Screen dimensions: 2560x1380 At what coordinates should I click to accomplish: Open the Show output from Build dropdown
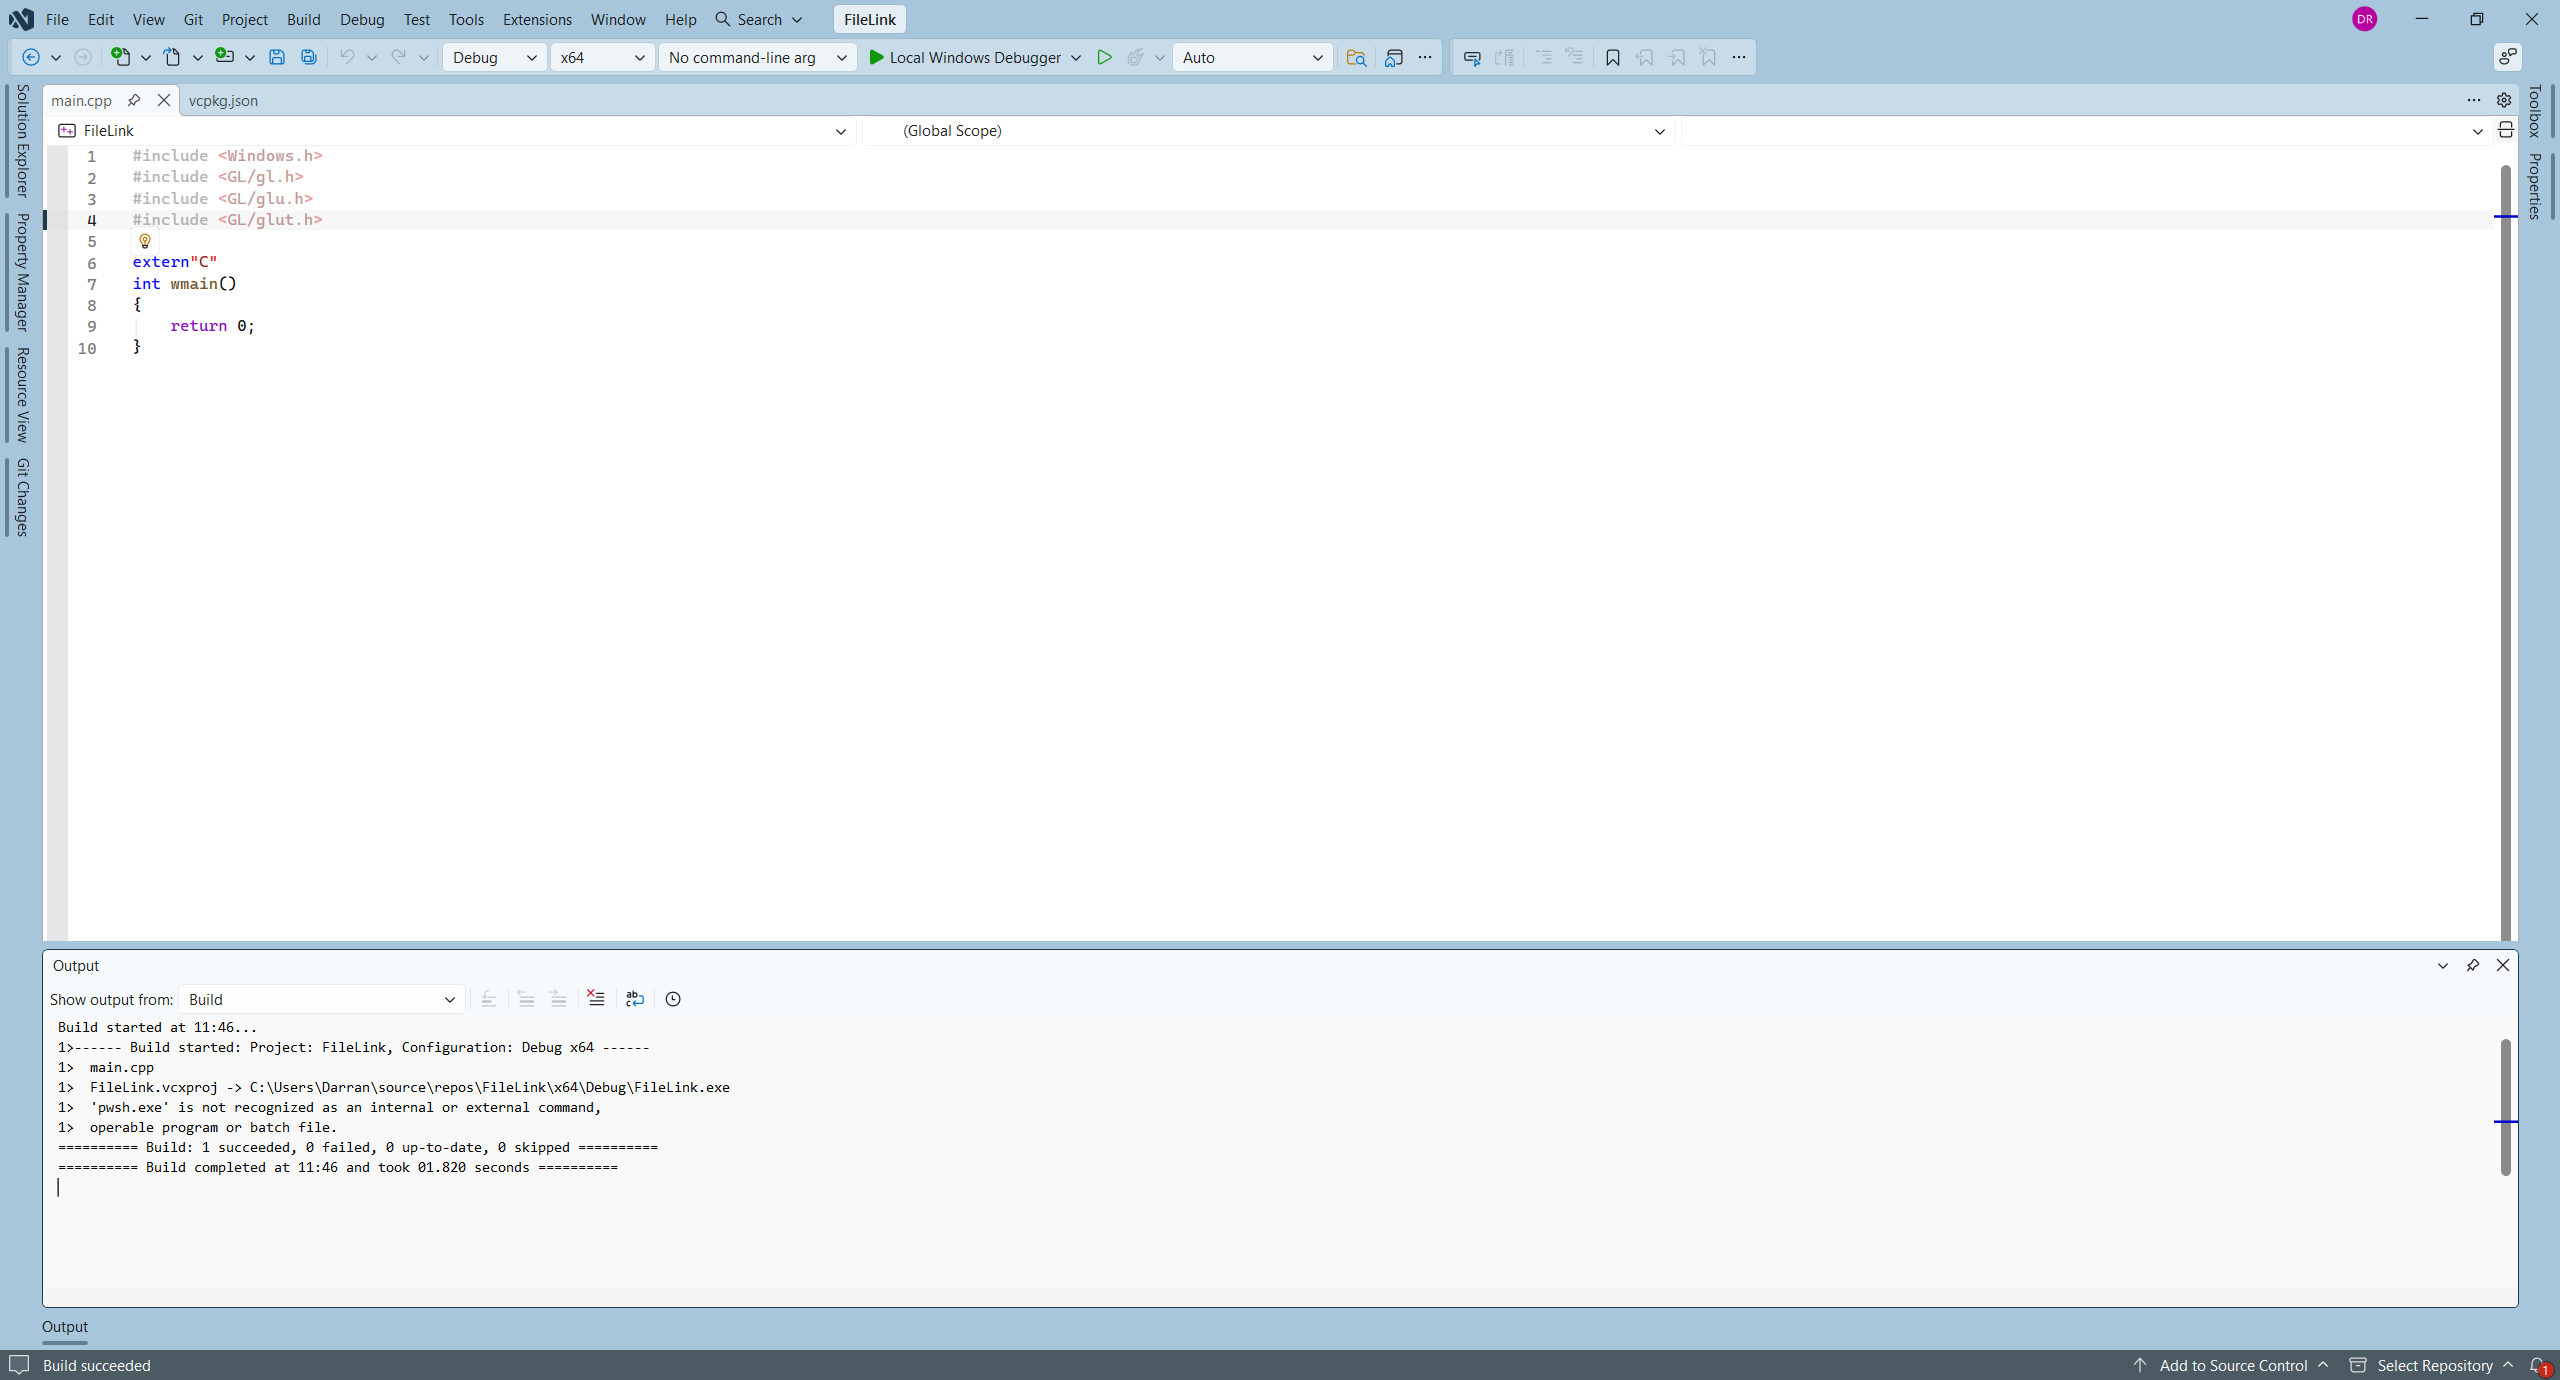point(321,999)
